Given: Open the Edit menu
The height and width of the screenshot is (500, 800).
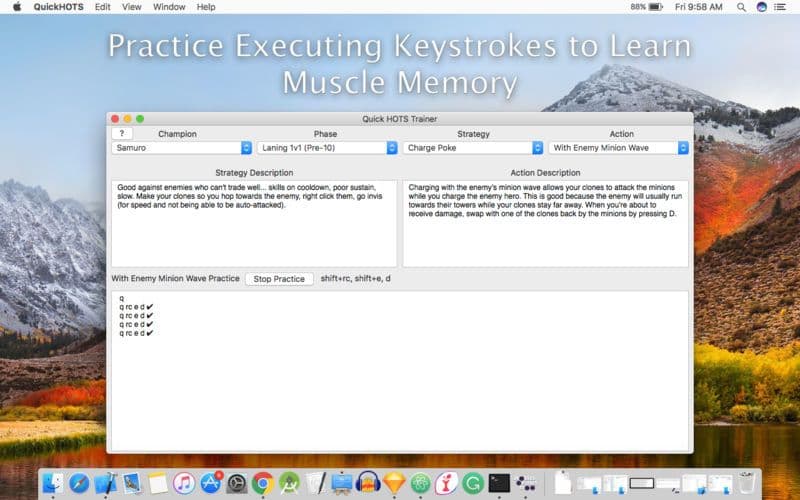Looking at the screenshot, I should point(103,7).
